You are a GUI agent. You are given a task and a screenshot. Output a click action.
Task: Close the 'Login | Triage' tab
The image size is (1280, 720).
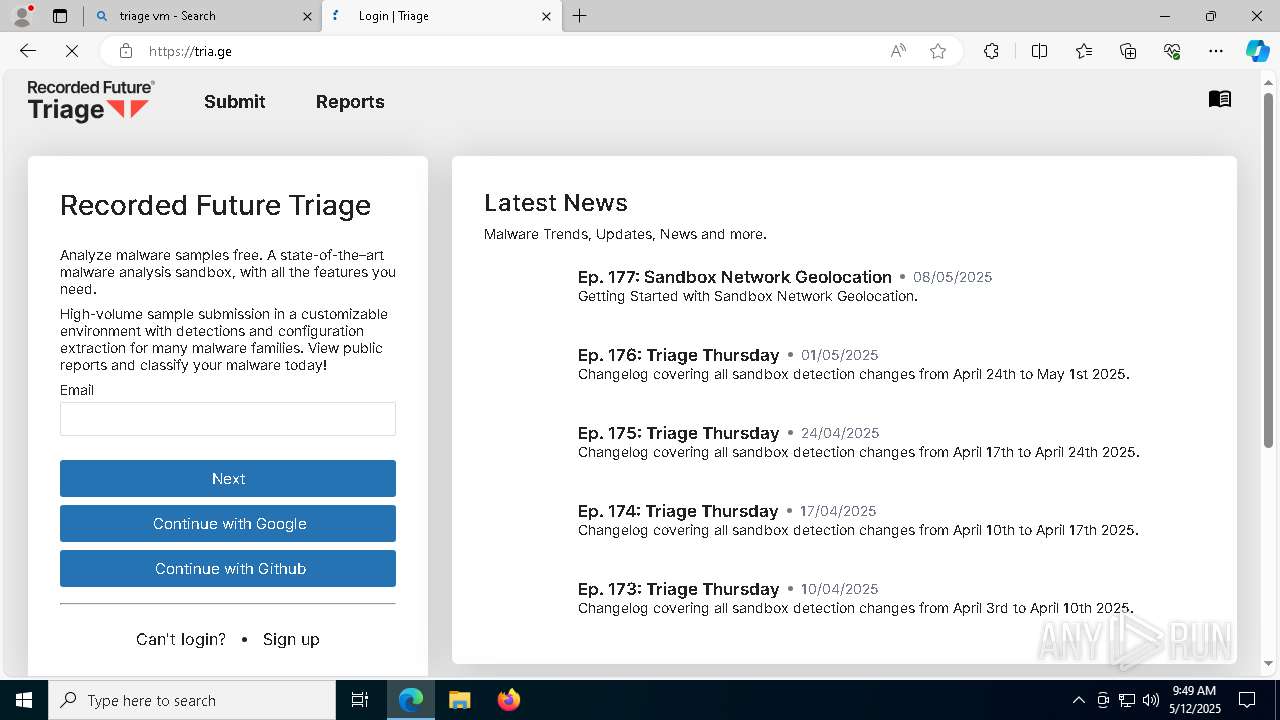(x=546, y=16)
